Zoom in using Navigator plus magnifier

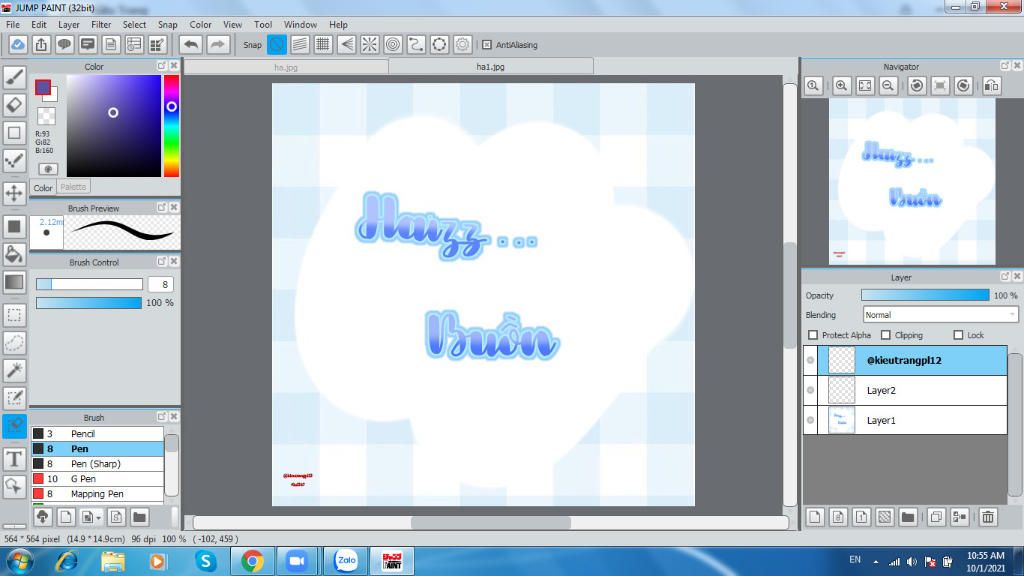[841, 86]
